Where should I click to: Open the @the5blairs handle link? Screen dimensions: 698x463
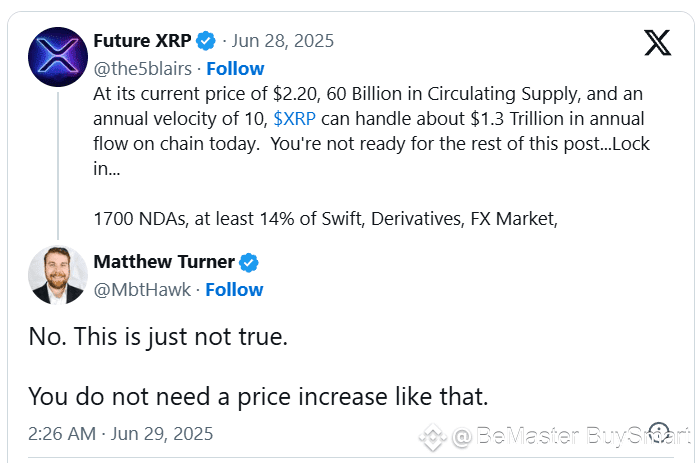(x=142, y=69)
